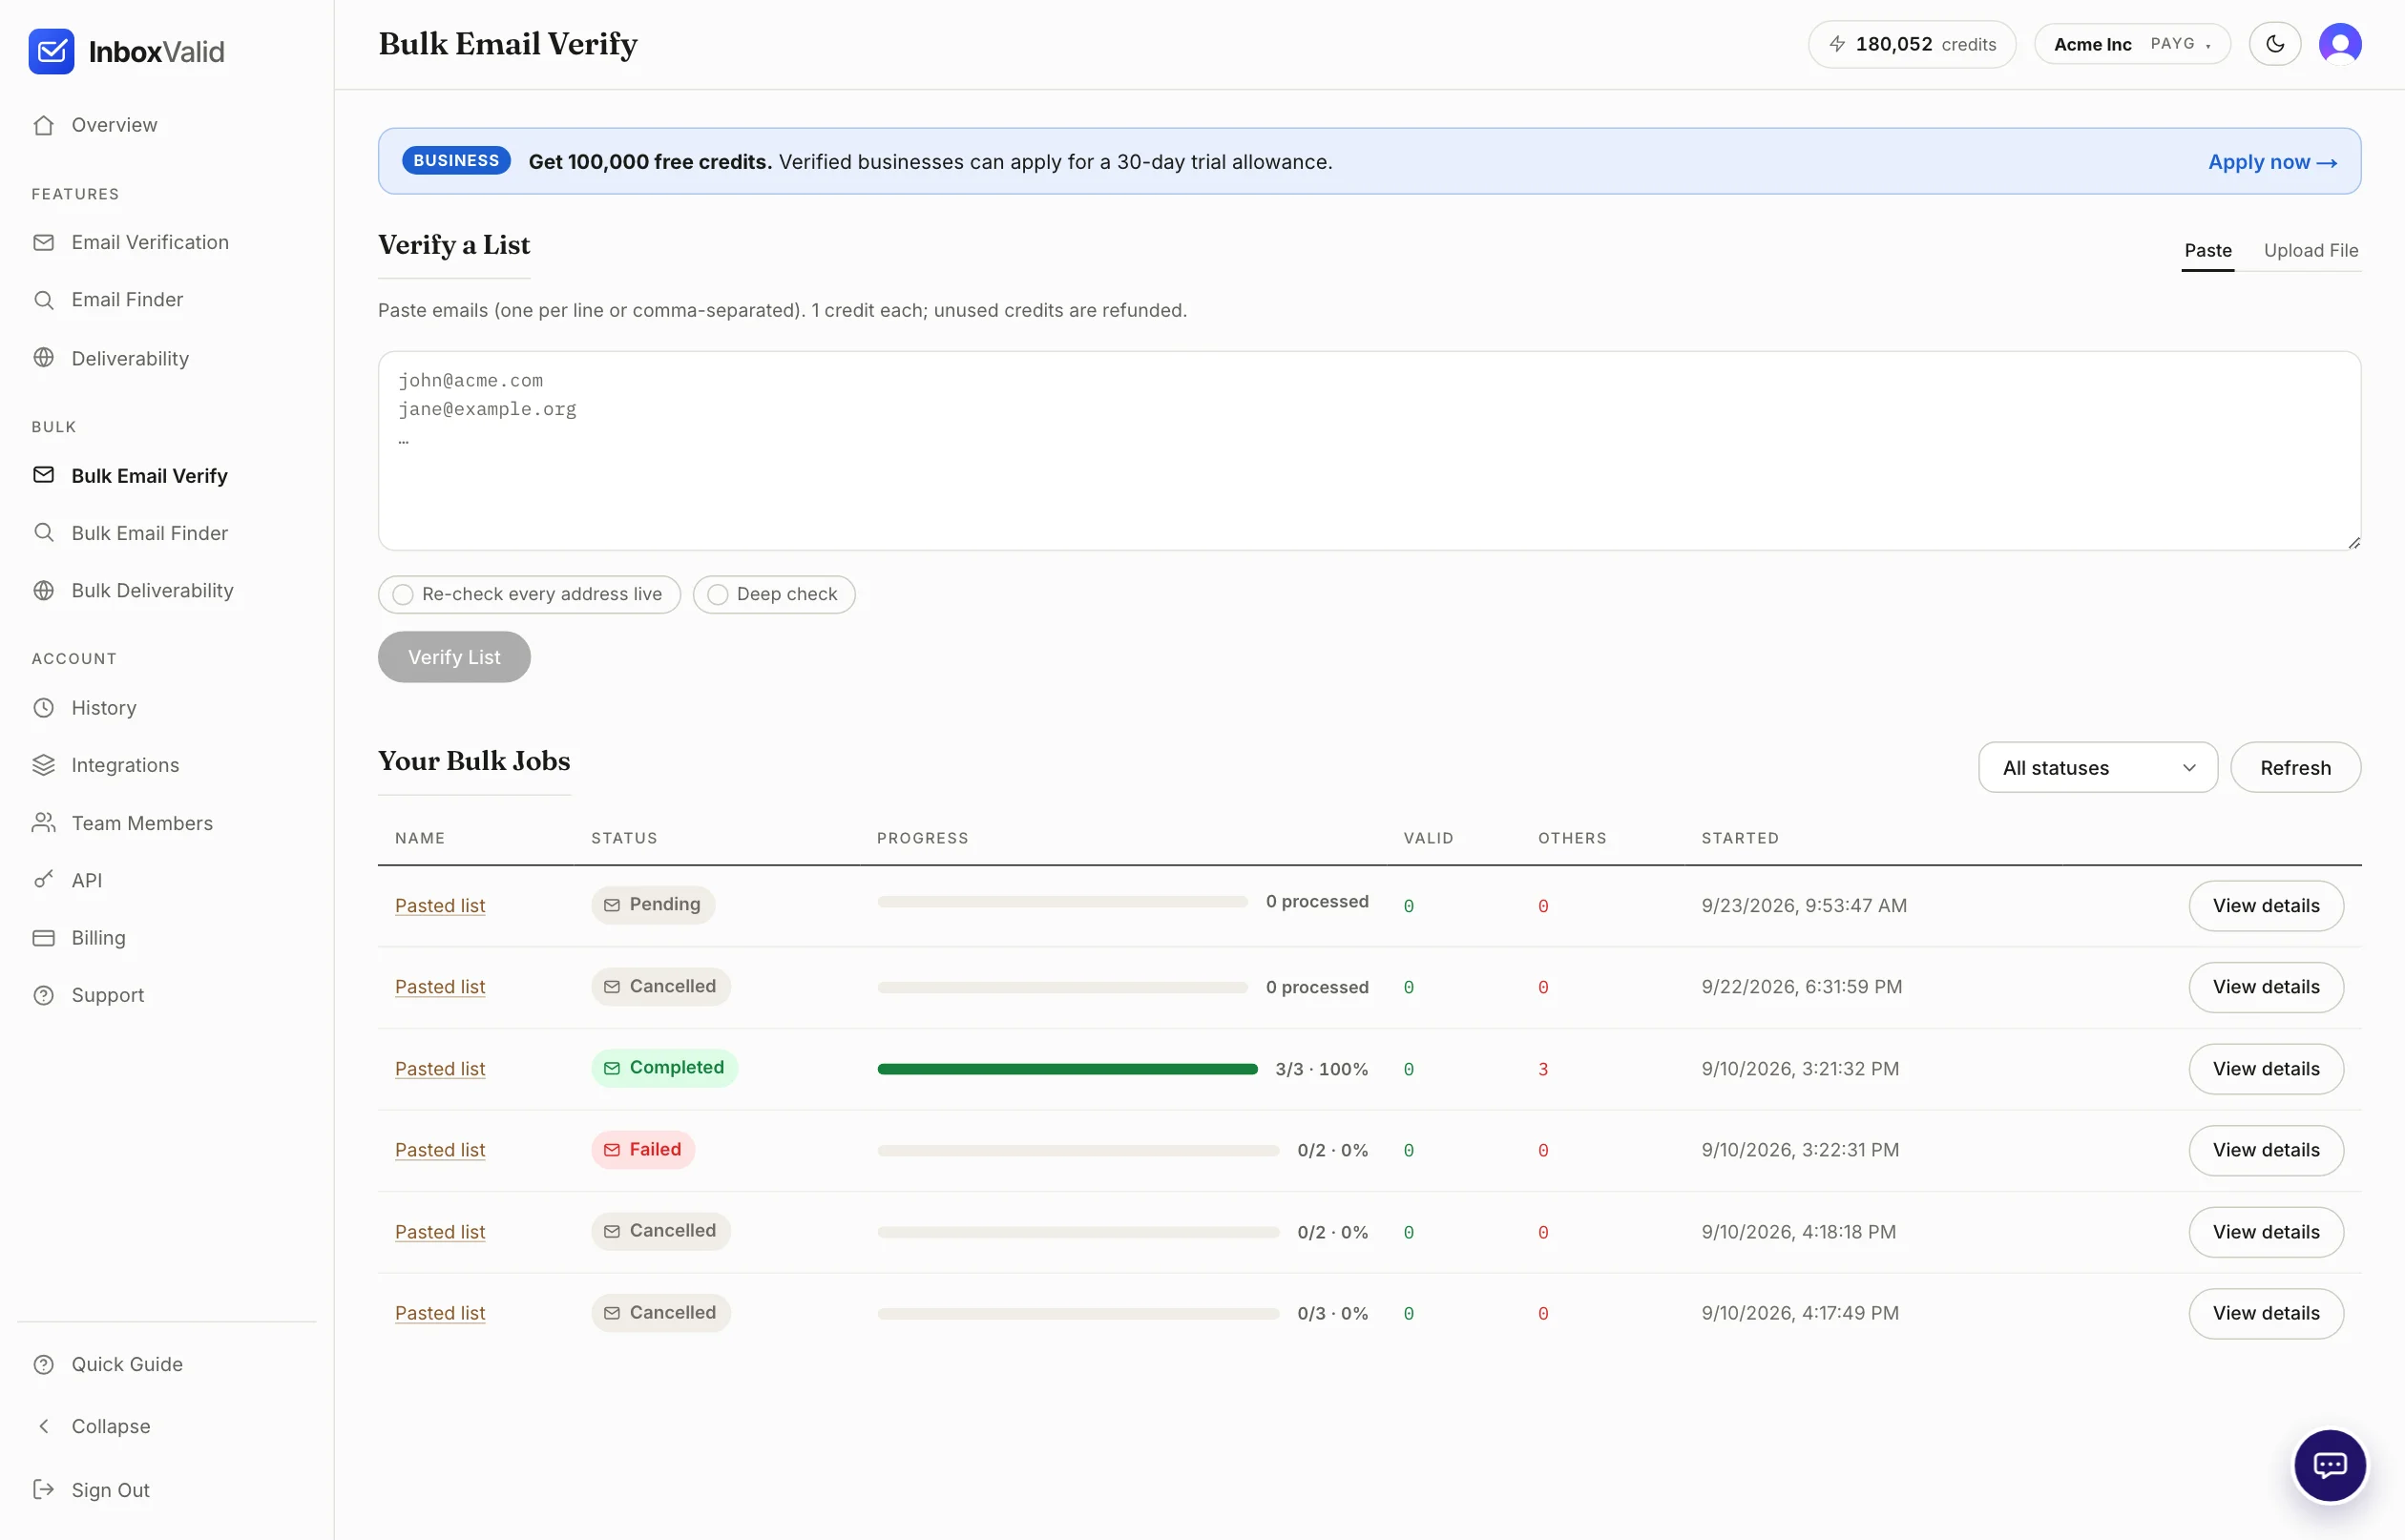View details of the Completed job
The height and width of the screenshot is (1540, 2405).
tap(2266, 1069)
